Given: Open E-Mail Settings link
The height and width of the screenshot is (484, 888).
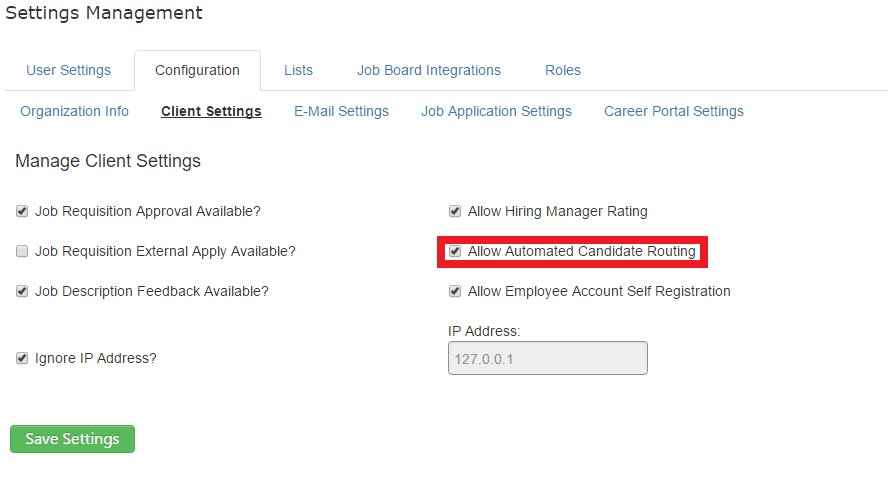Looking at the screenshot, I should (341, 111).
